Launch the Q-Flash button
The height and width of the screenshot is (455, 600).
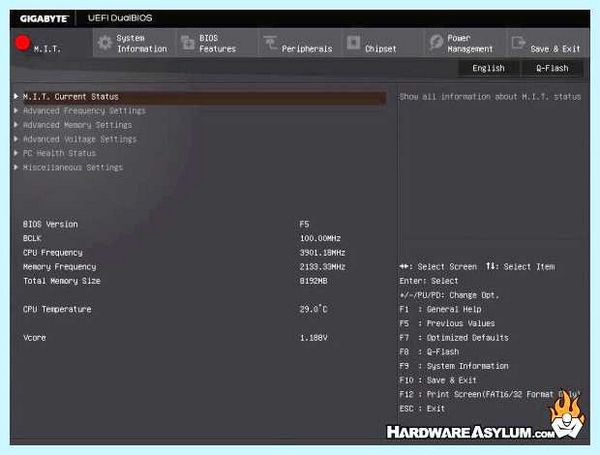(x=552, y=68)
